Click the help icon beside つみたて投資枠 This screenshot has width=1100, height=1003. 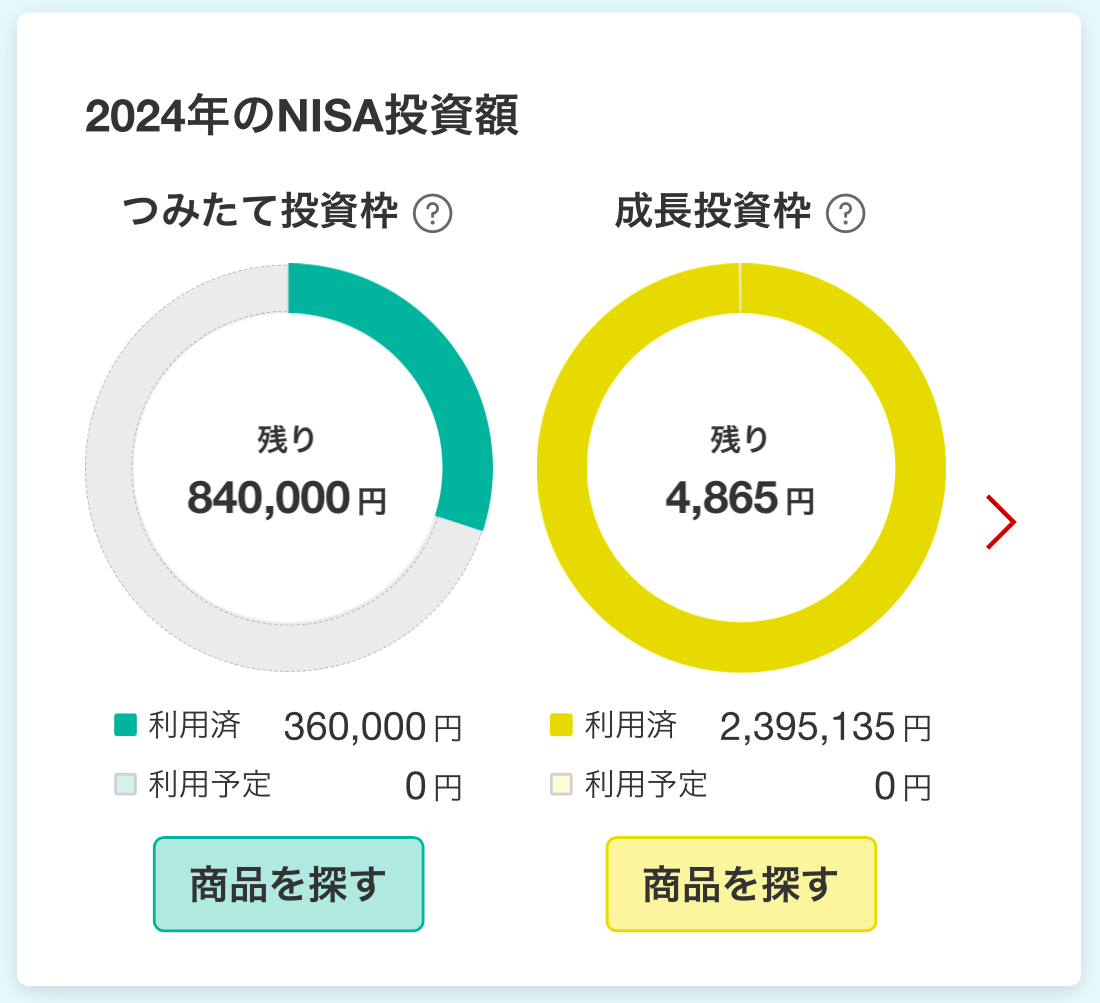coord(433,213)
